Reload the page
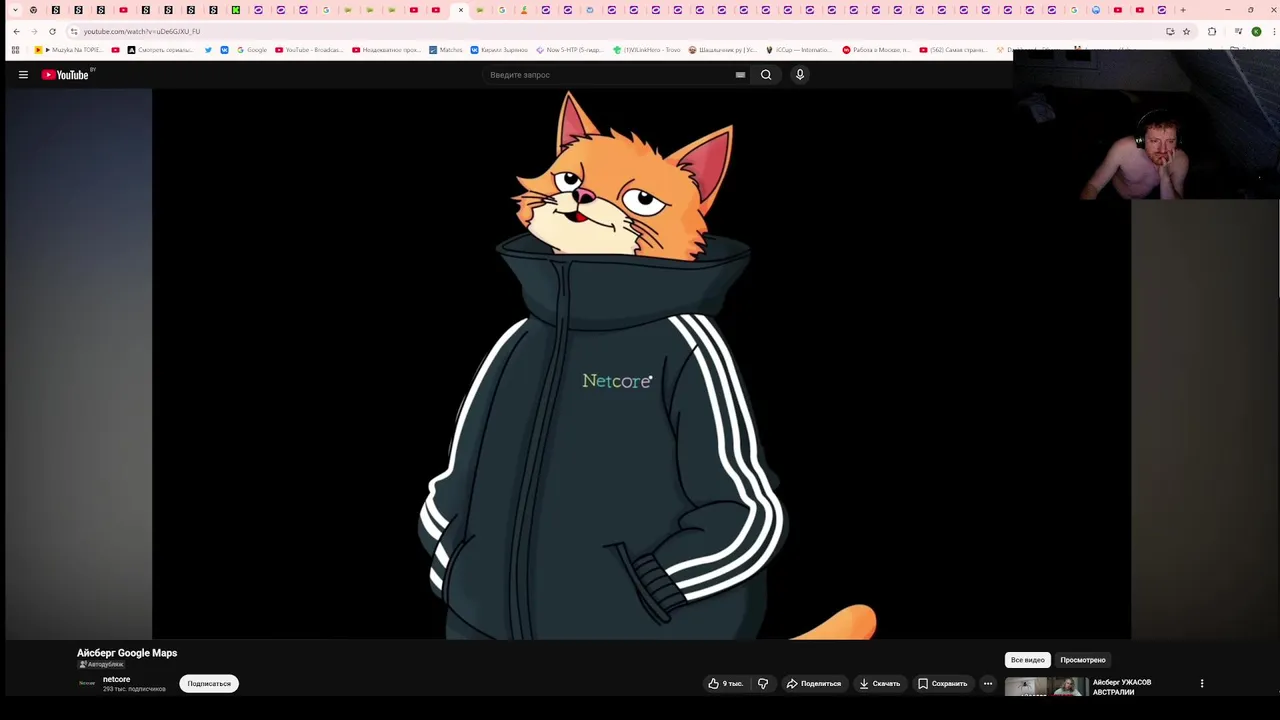This screenshot has height=720, width=1280. [52, 31]
